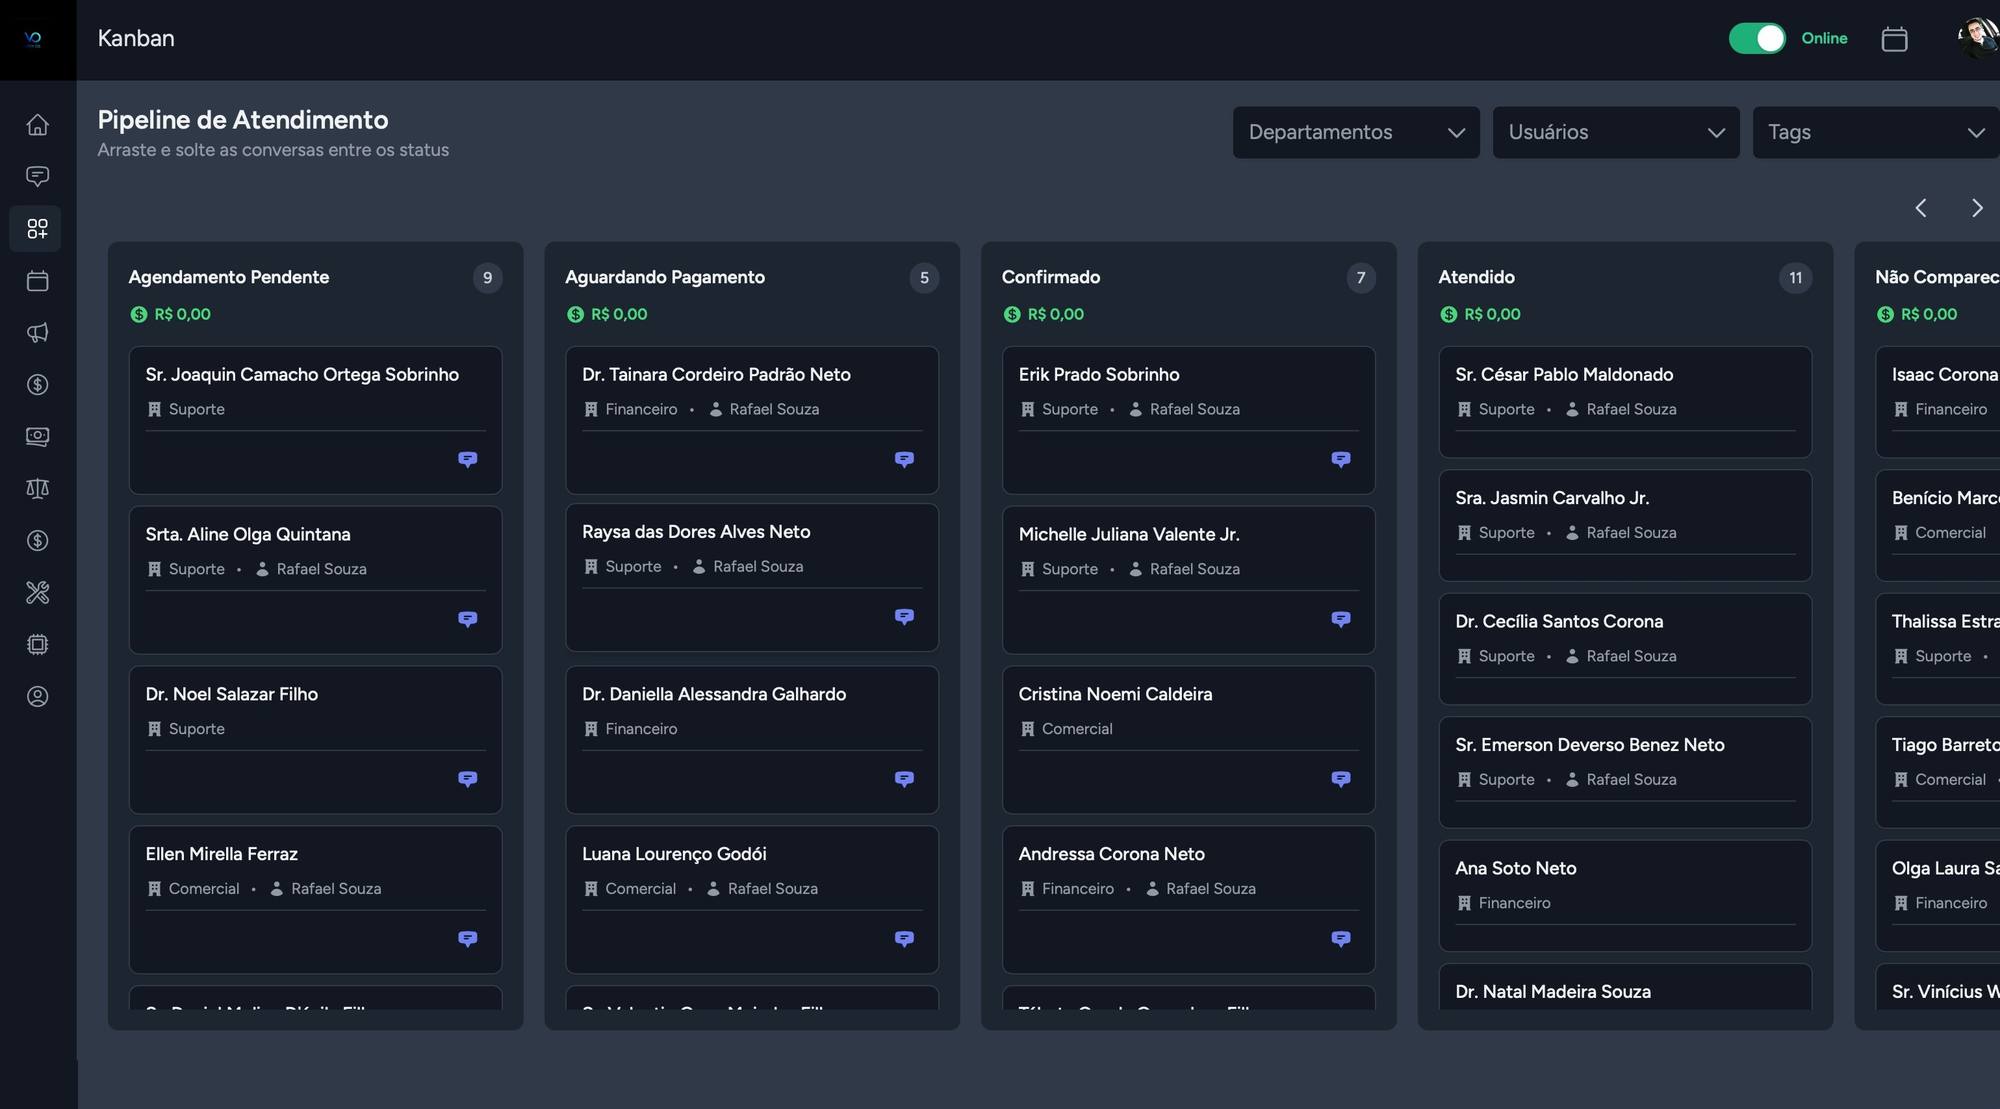Select the Ana Soto Neto card
Image resolution: width=2000 pixels, height=1109 pixels.
pyautogui.click(x=1625, y=896)
